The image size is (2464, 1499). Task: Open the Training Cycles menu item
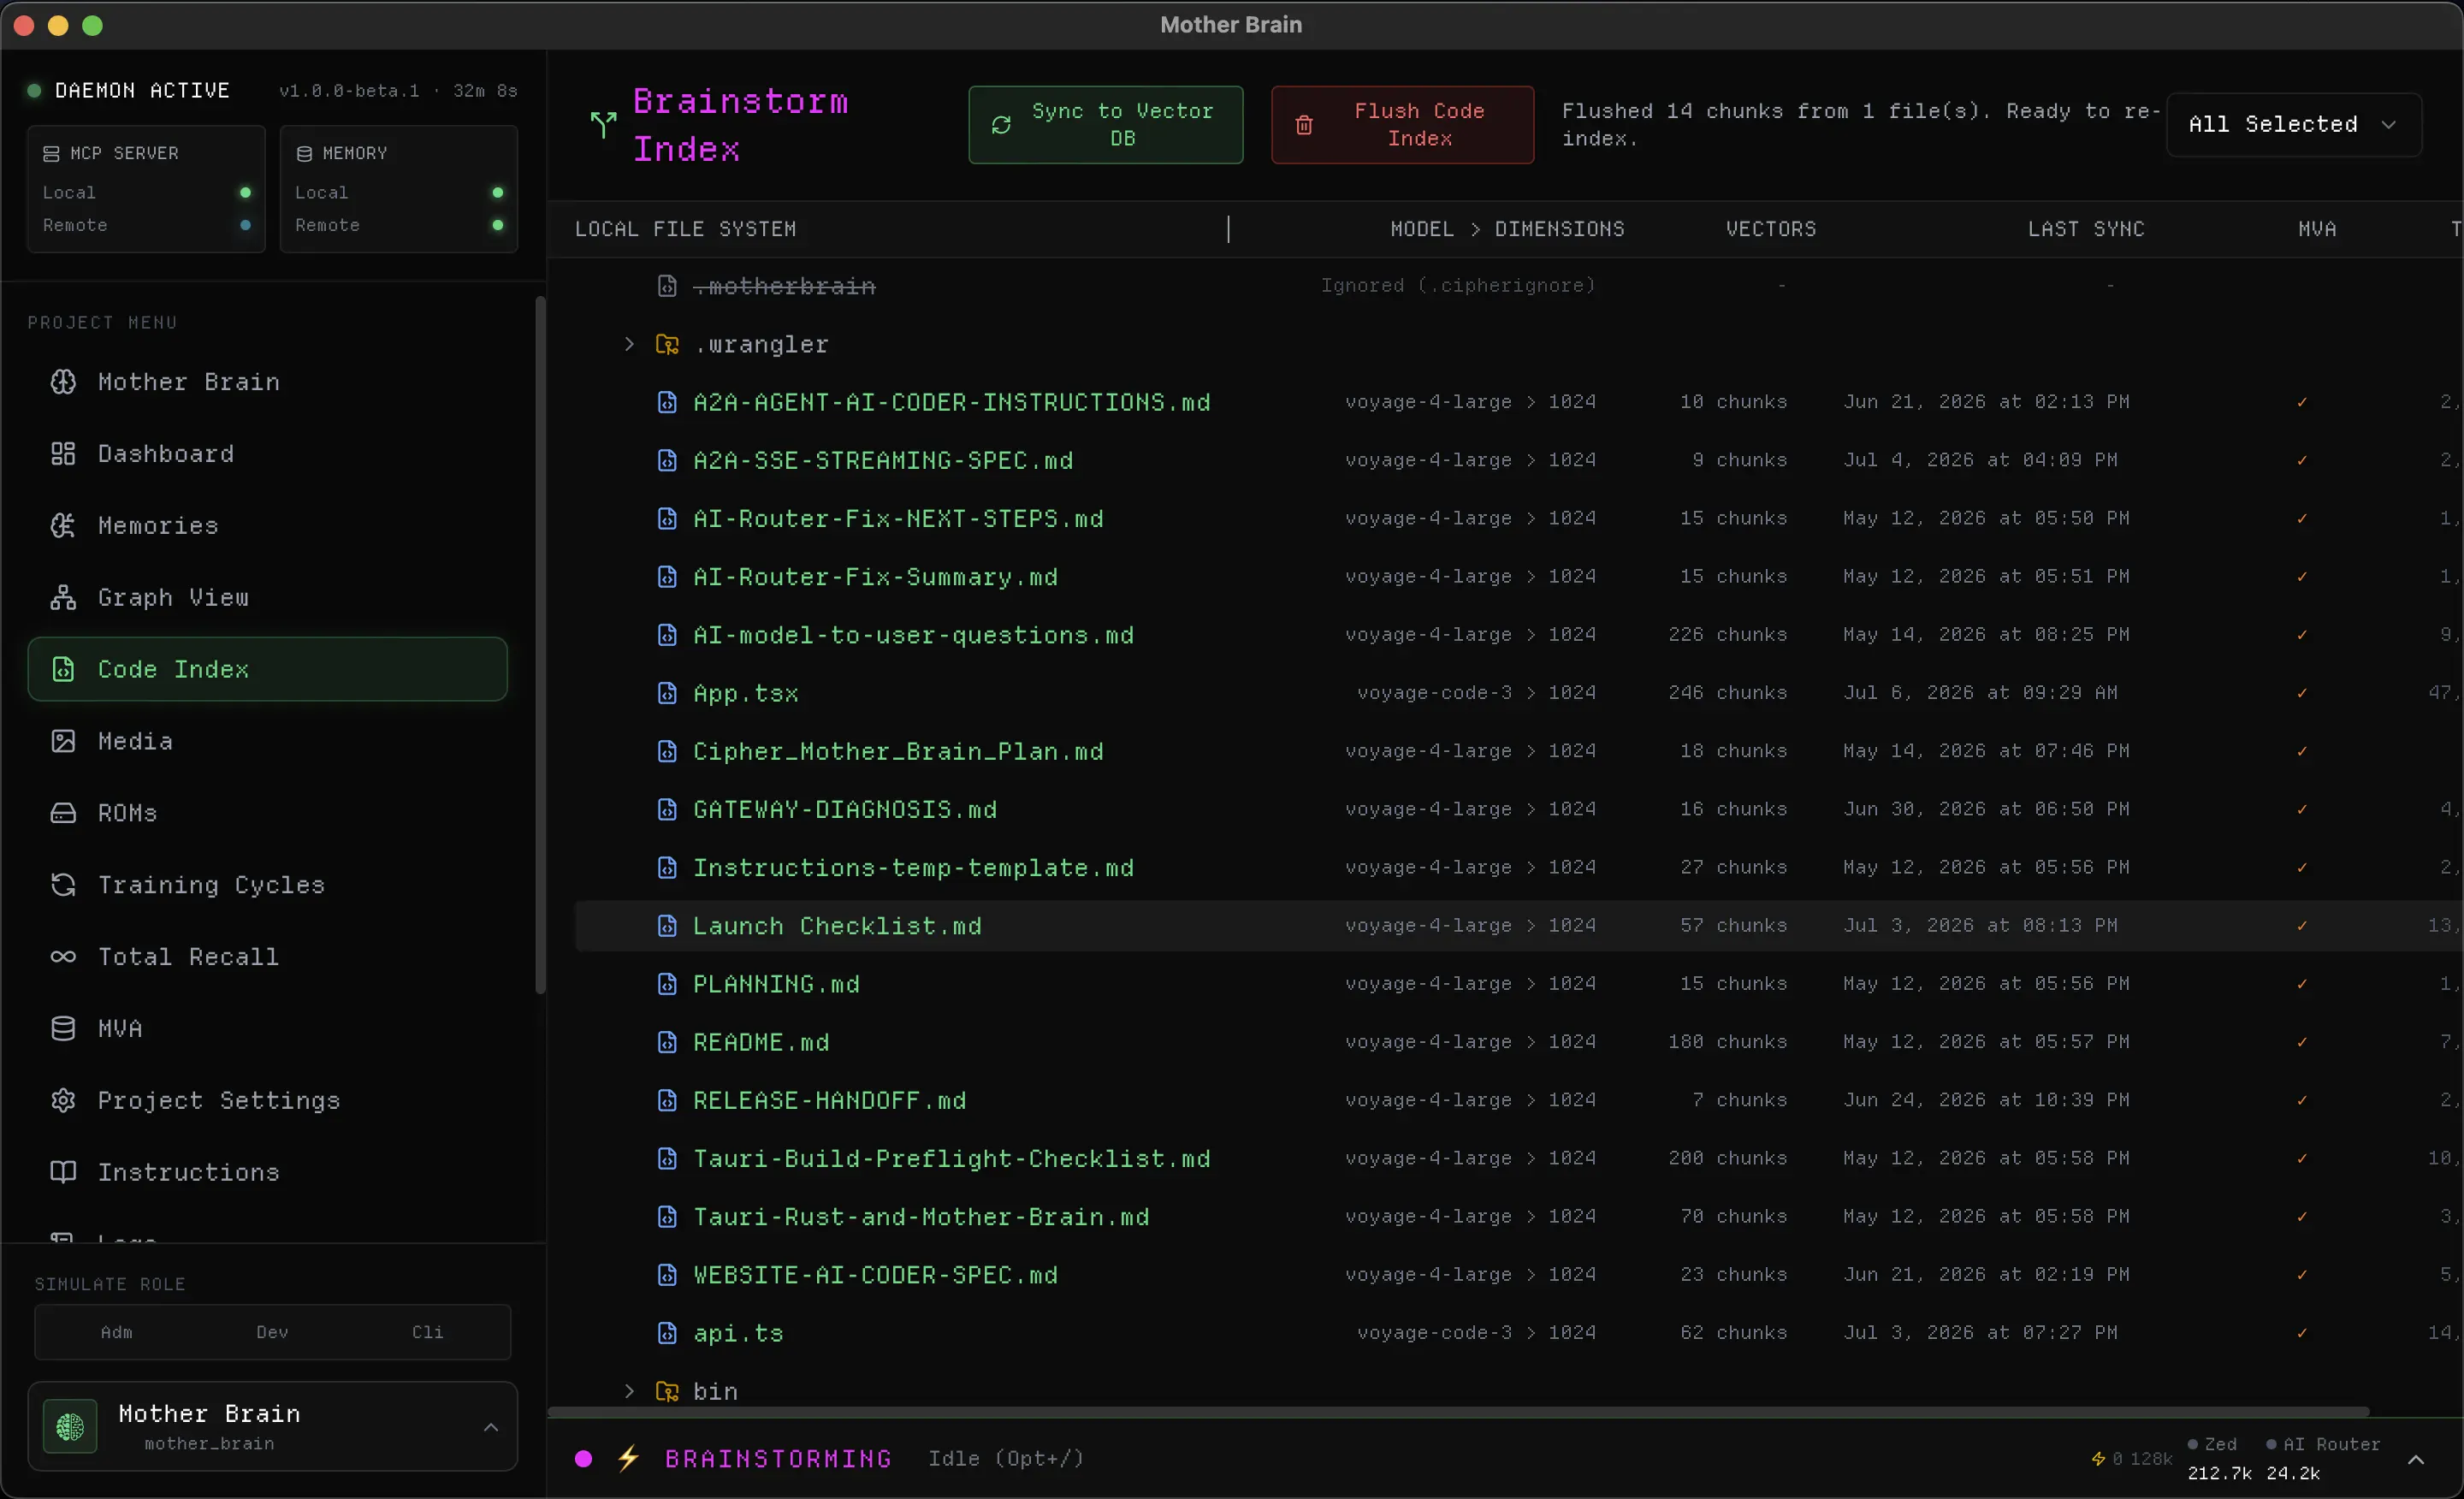(x=268, y=885)
